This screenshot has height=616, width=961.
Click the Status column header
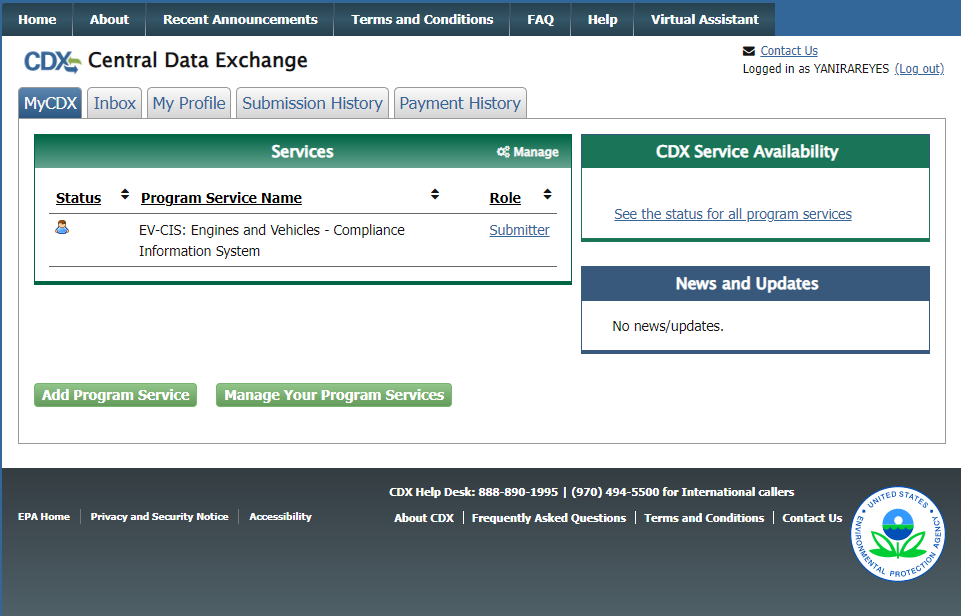click(78, 198)
